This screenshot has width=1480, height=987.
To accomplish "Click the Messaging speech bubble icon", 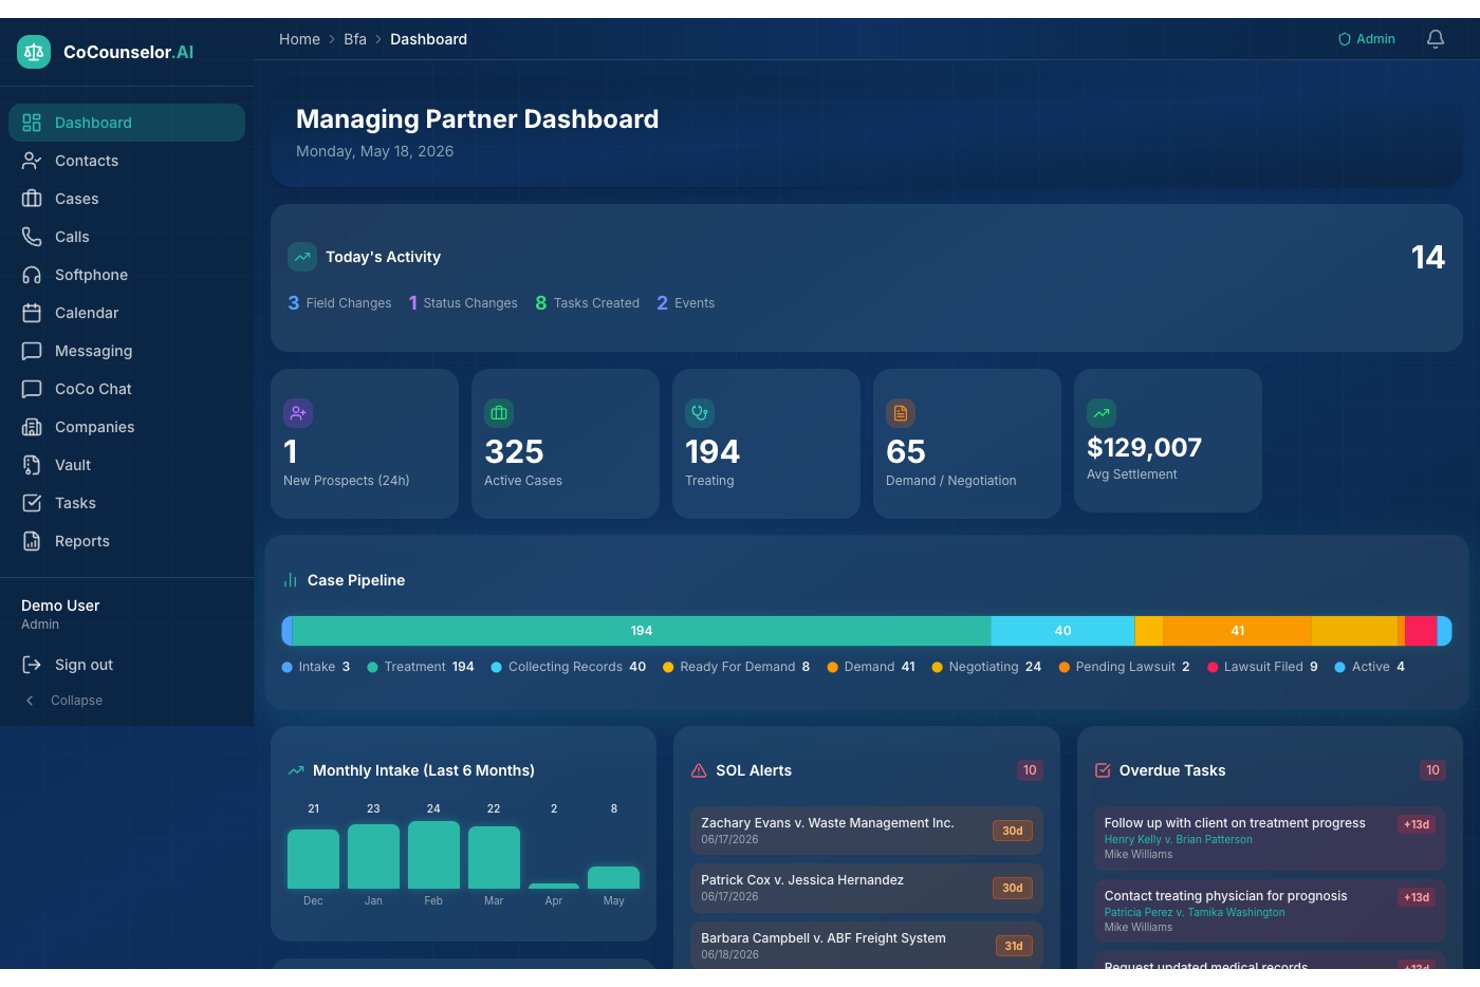I will [32, 351].
